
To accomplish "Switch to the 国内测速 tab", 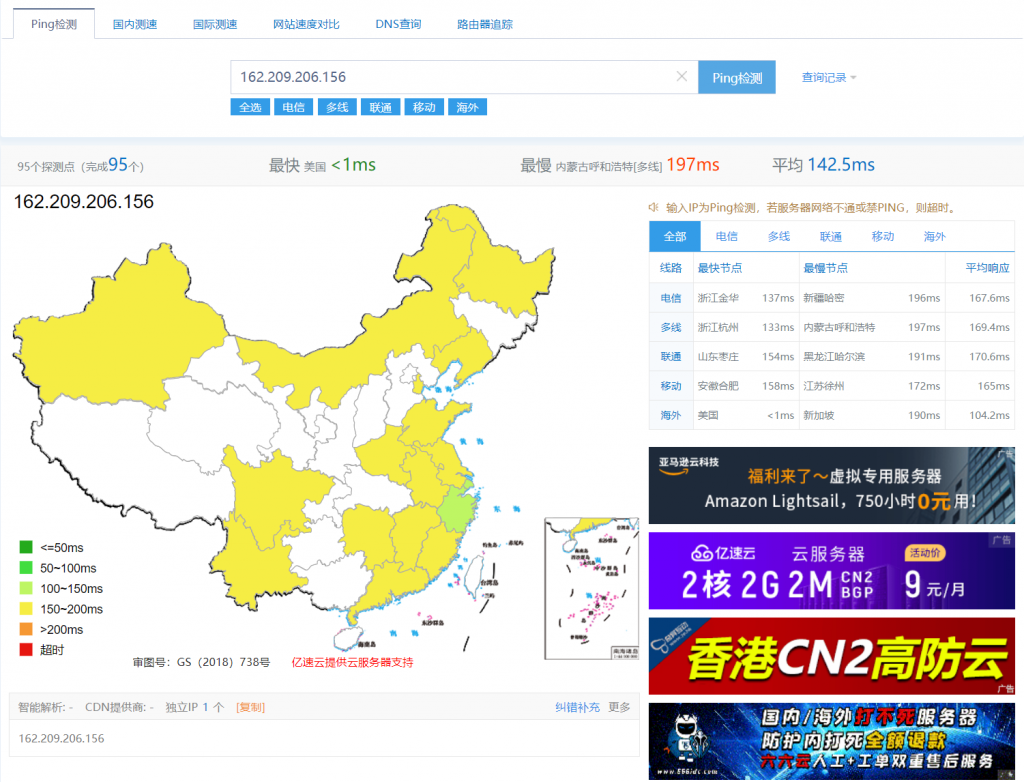I will [135, 24].
